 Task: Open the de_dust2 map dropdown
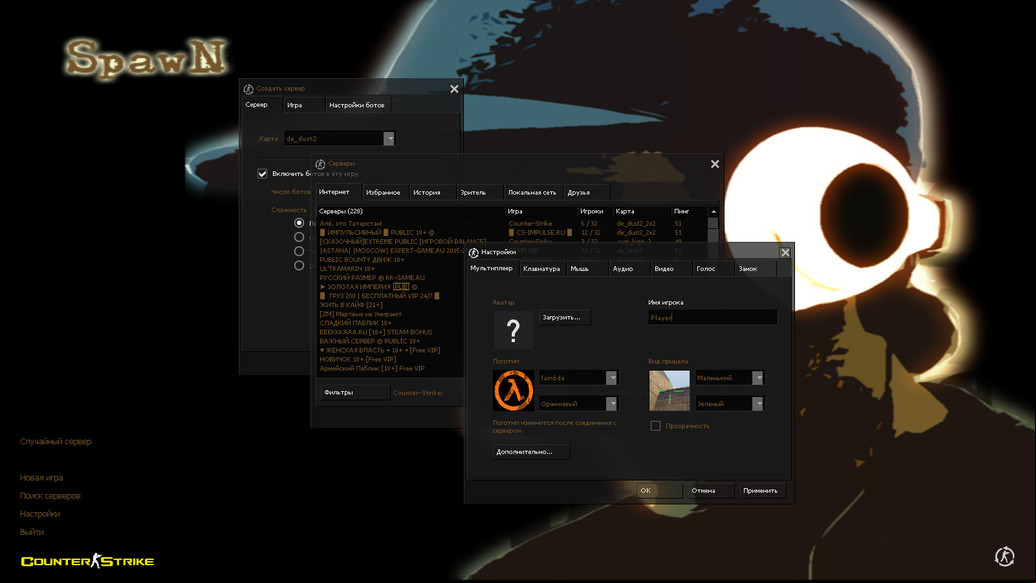[389, 138]
